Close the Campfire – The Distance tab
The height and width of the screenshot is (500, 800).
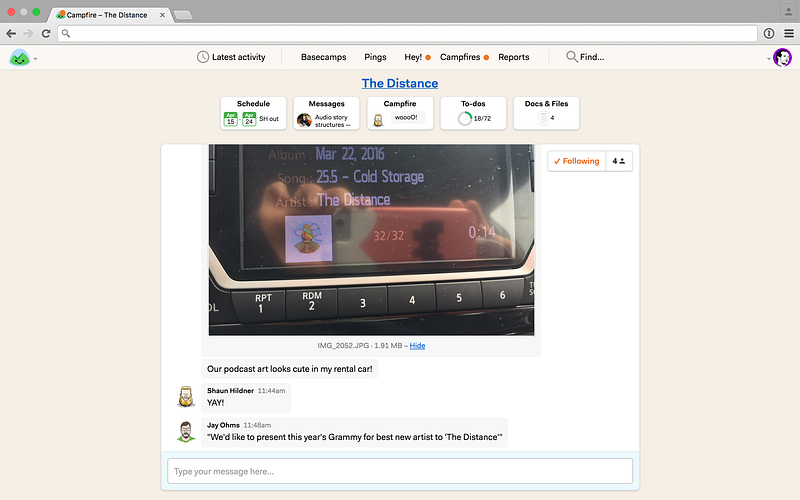pyautogui.click(x=162, y=15)
